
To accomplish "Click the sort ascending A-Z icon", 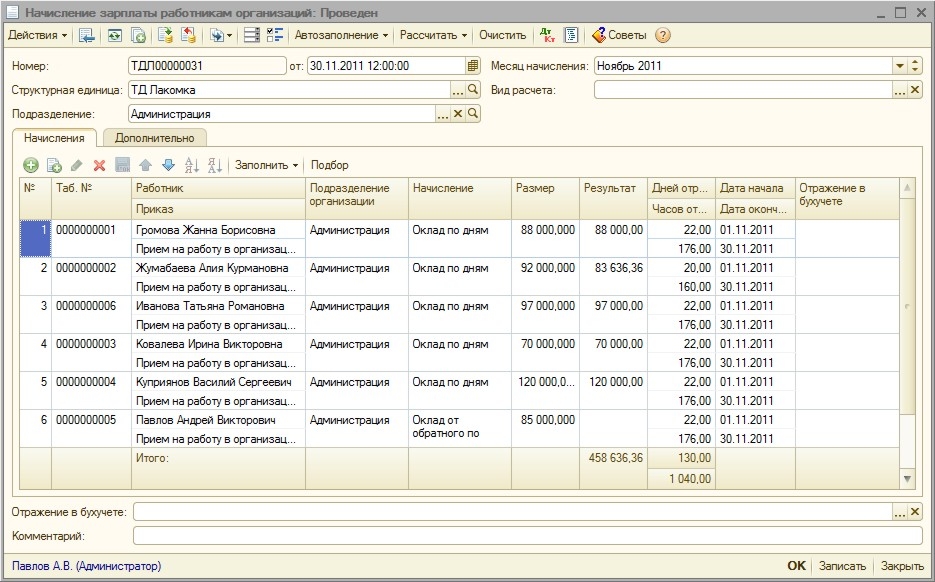I will coord(192,165).
